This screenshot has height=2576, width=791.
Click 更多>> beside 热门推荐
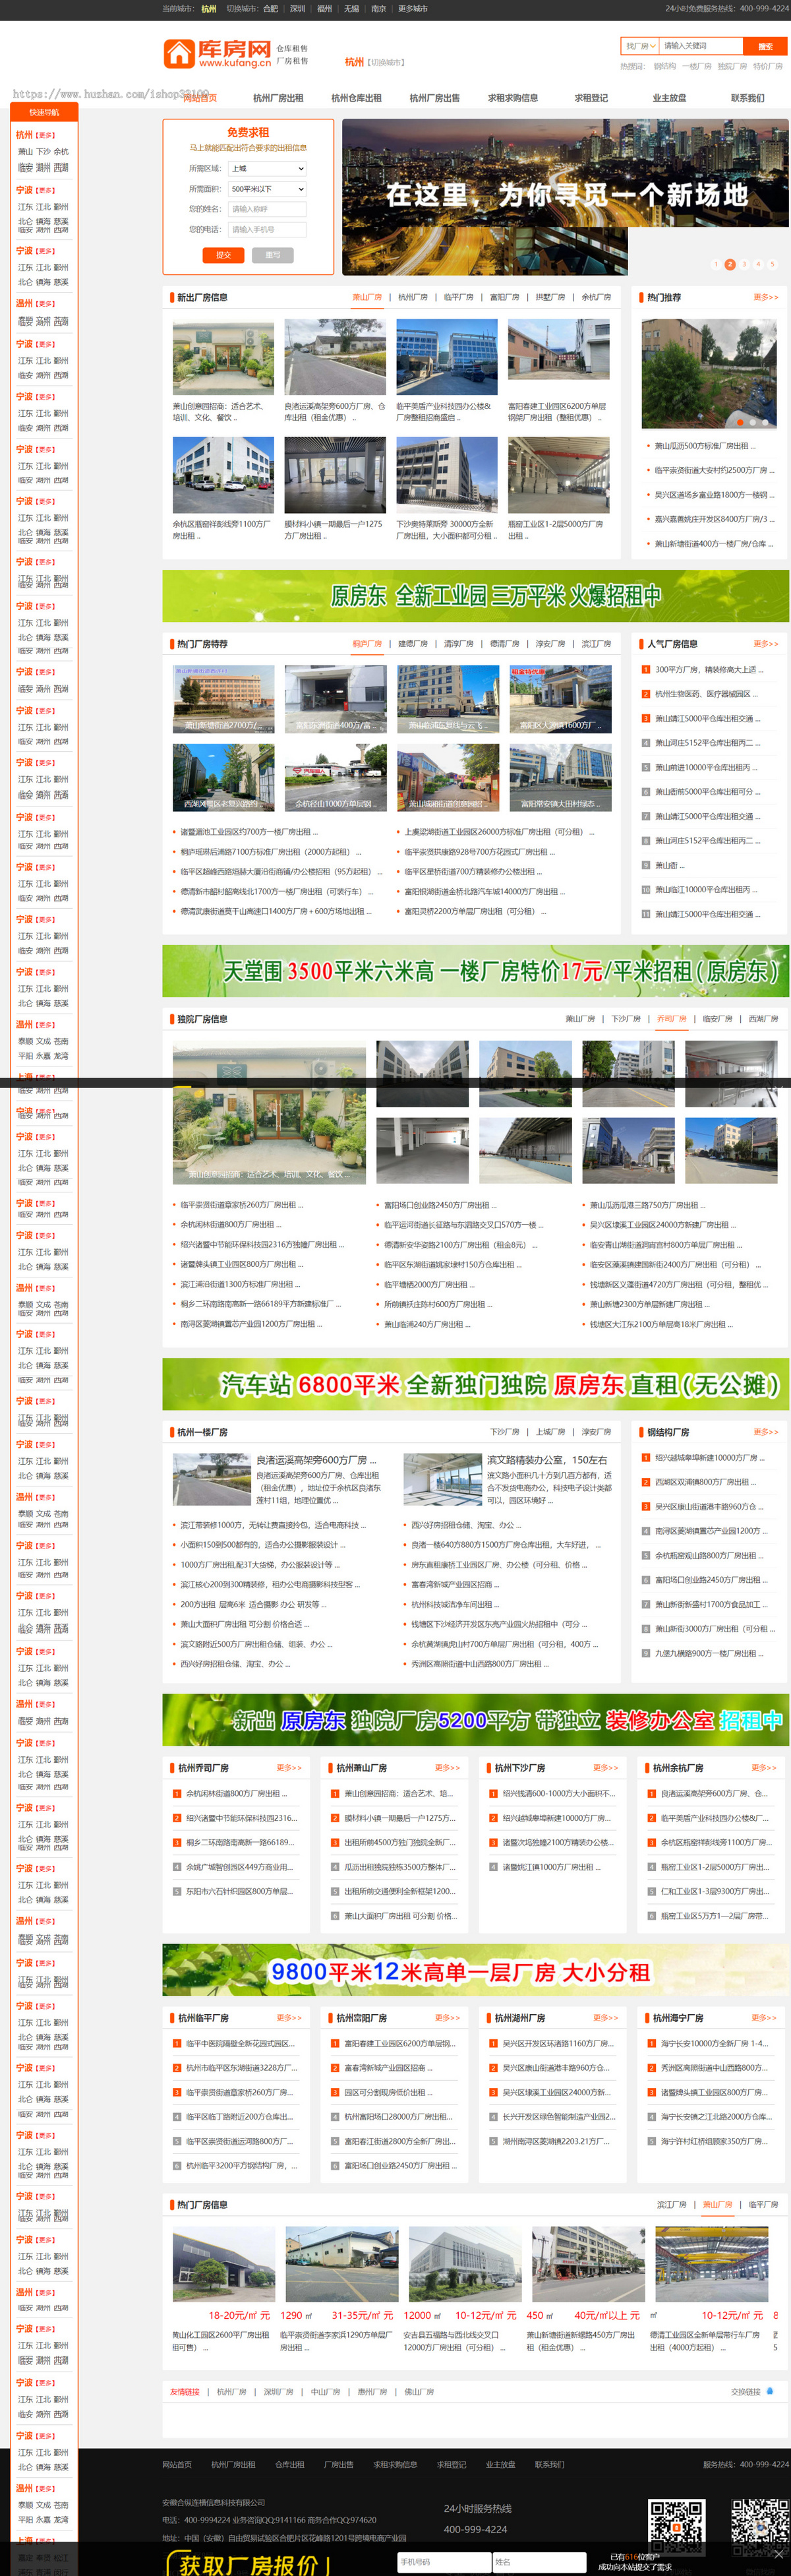click(765, 297)
